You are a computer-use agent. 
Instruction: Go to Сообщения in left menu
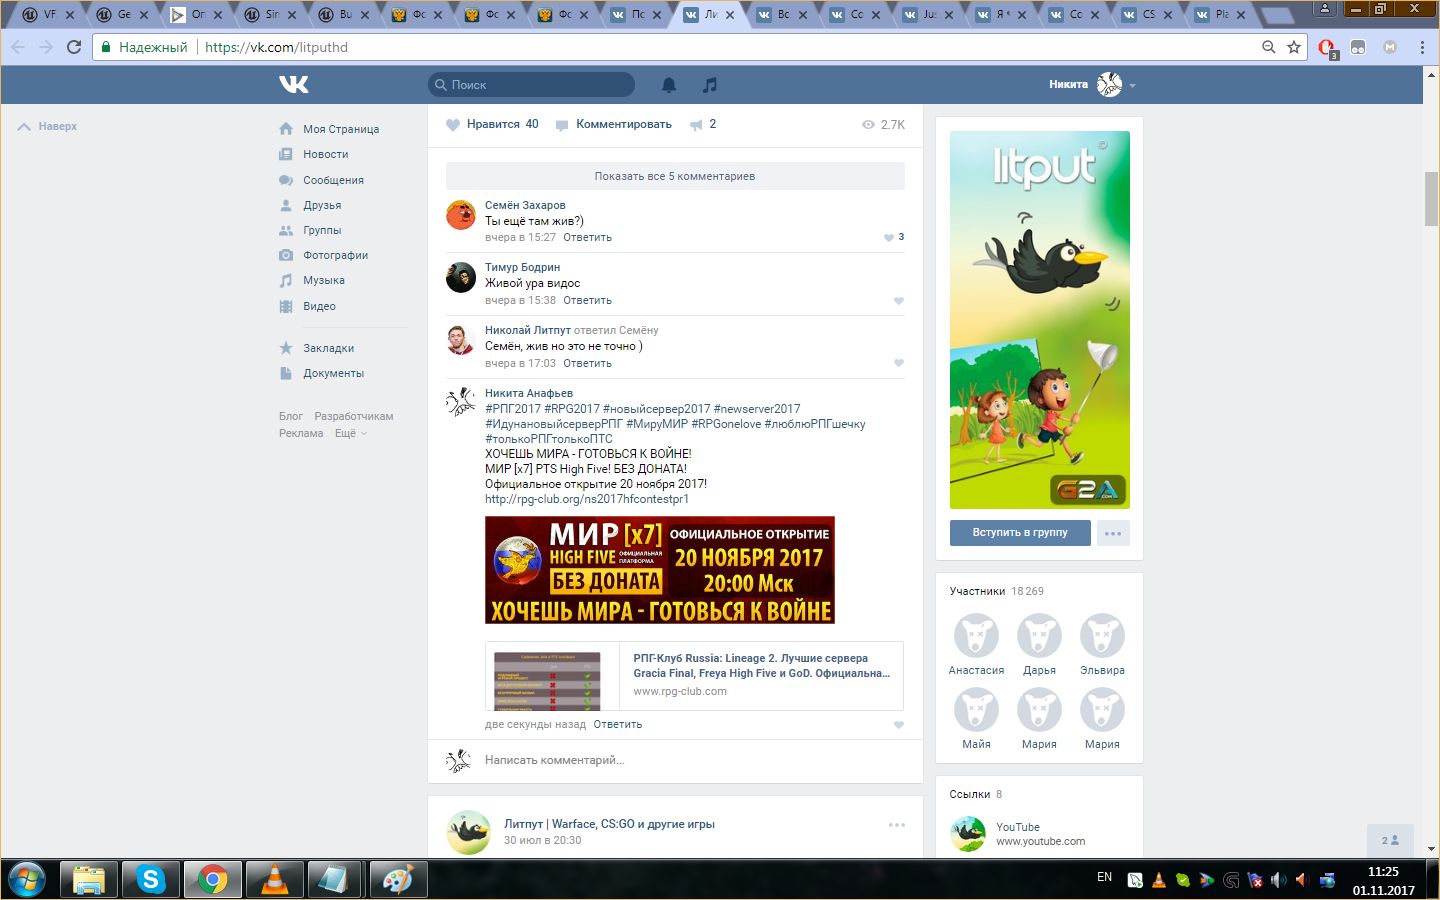coord(333,180)
